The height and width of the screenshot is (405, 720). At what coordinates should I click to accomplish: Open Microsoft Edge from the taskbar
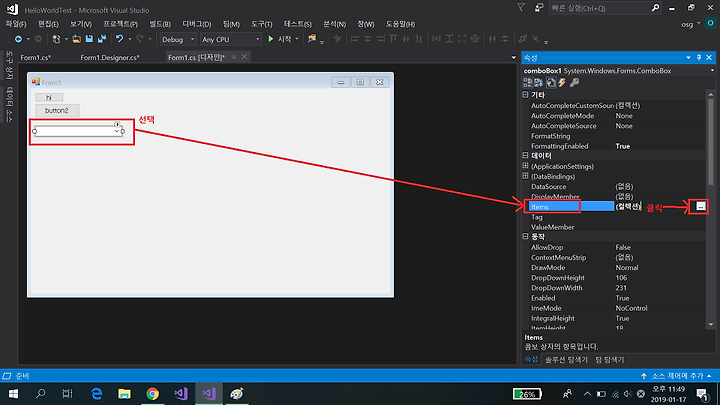96,394
